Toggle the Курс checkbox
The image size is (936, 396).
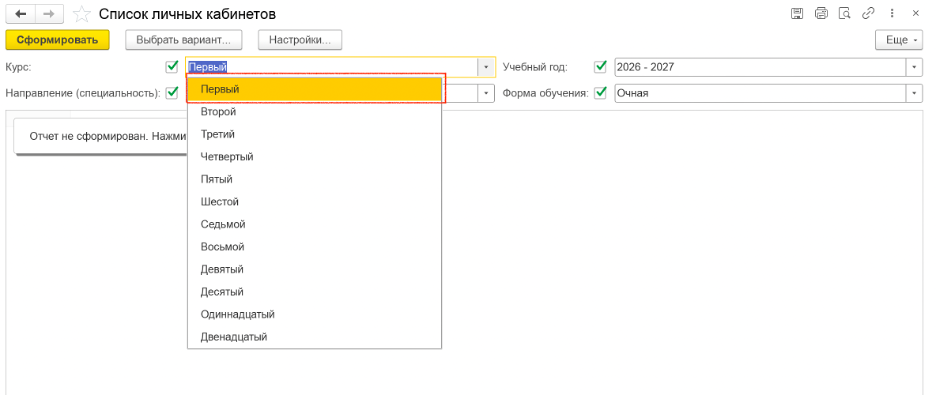tap(172, 67)
